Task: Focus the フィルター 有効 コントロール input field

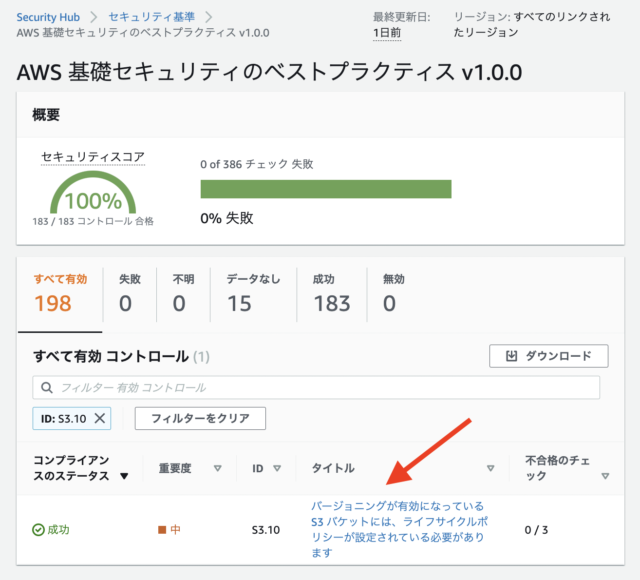Action: [x=316, y=388]
